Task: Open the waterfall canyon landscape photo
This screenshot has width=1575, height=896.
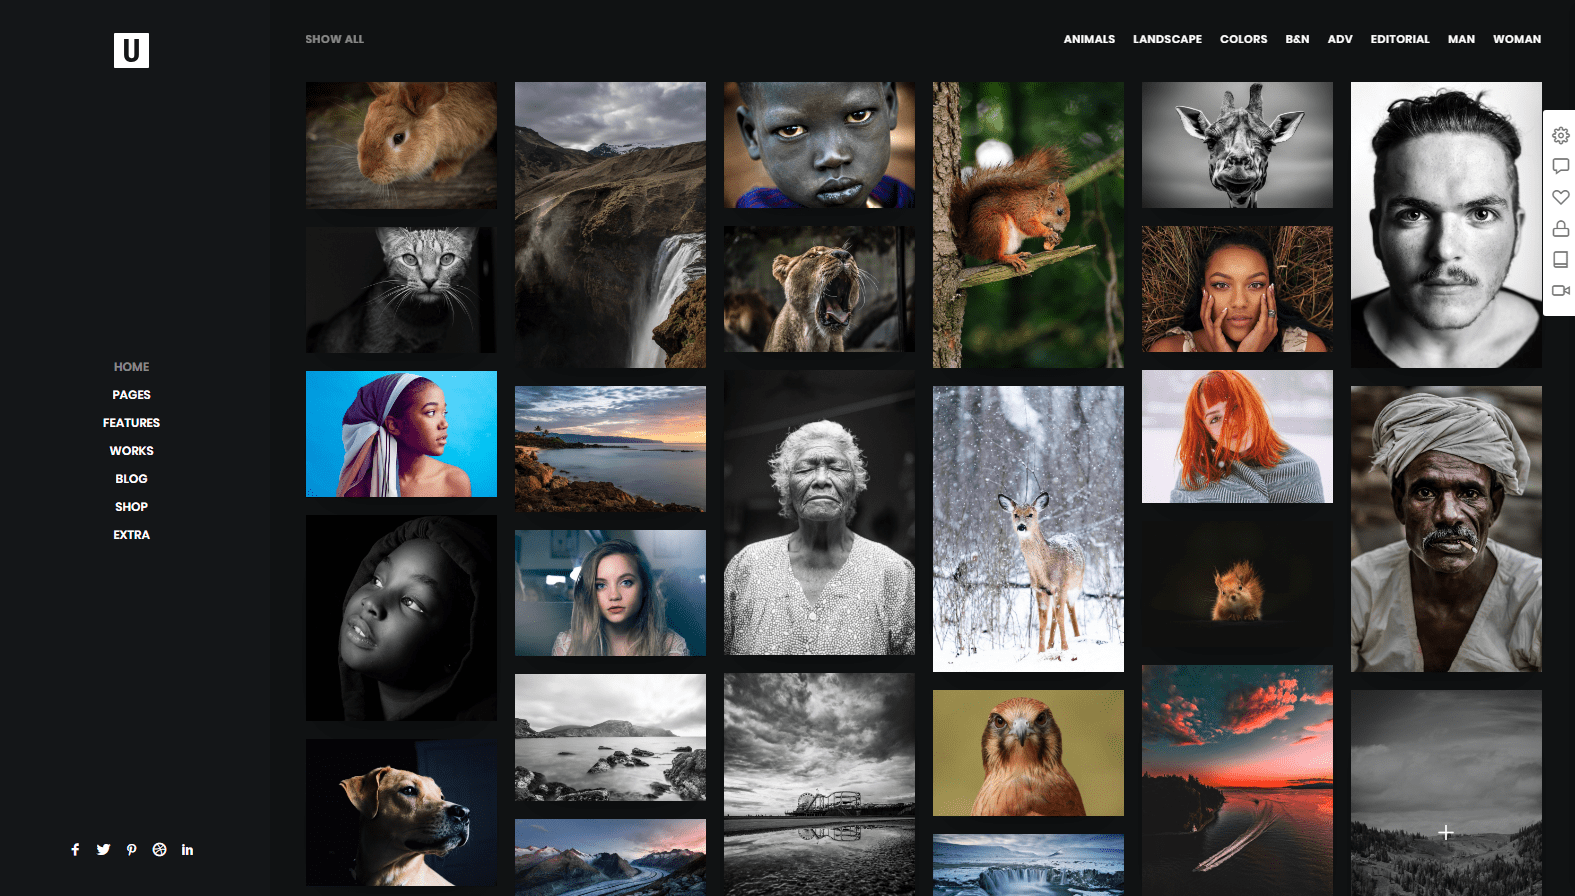Action: coord(610,225)
